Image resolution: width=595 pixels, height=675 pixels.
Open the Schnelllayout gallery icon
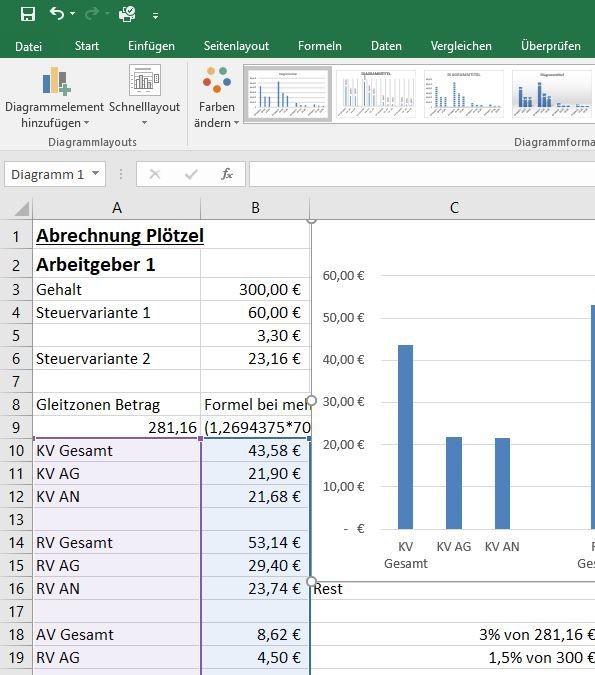click(145, 80)
